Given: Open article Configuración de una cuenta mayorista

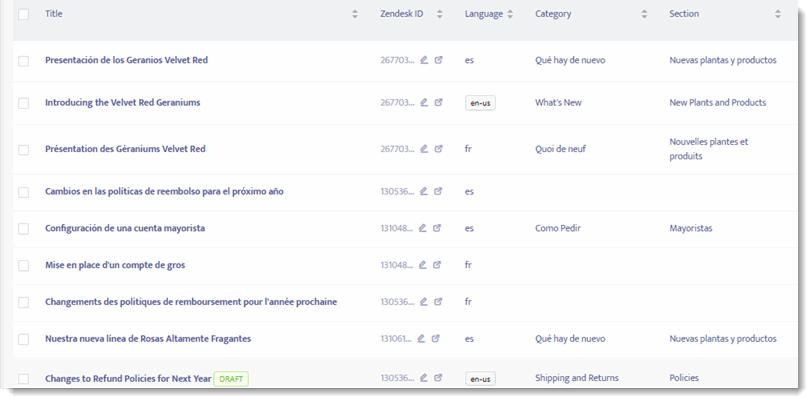Looking at the screenshot, I should pyautogui.click(x=125, y=228).
